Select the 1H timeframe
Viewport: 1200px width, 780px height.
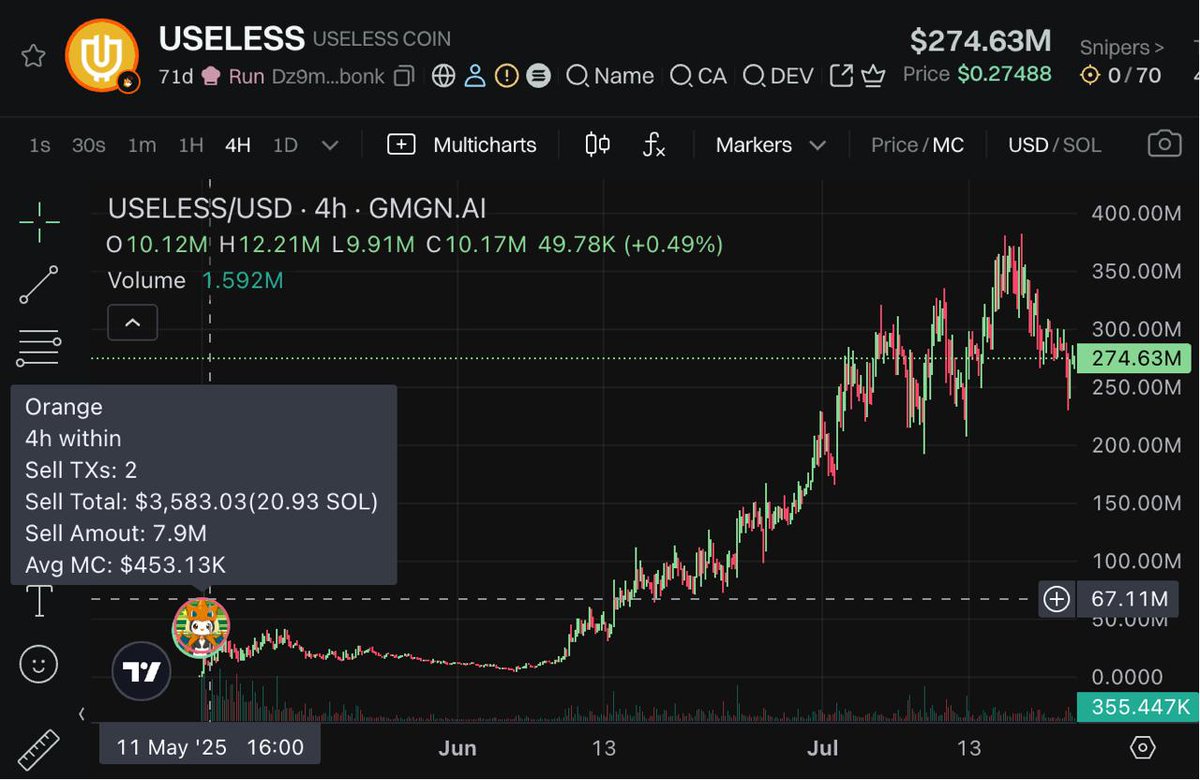pyautogui.click(x=191, y=145)
